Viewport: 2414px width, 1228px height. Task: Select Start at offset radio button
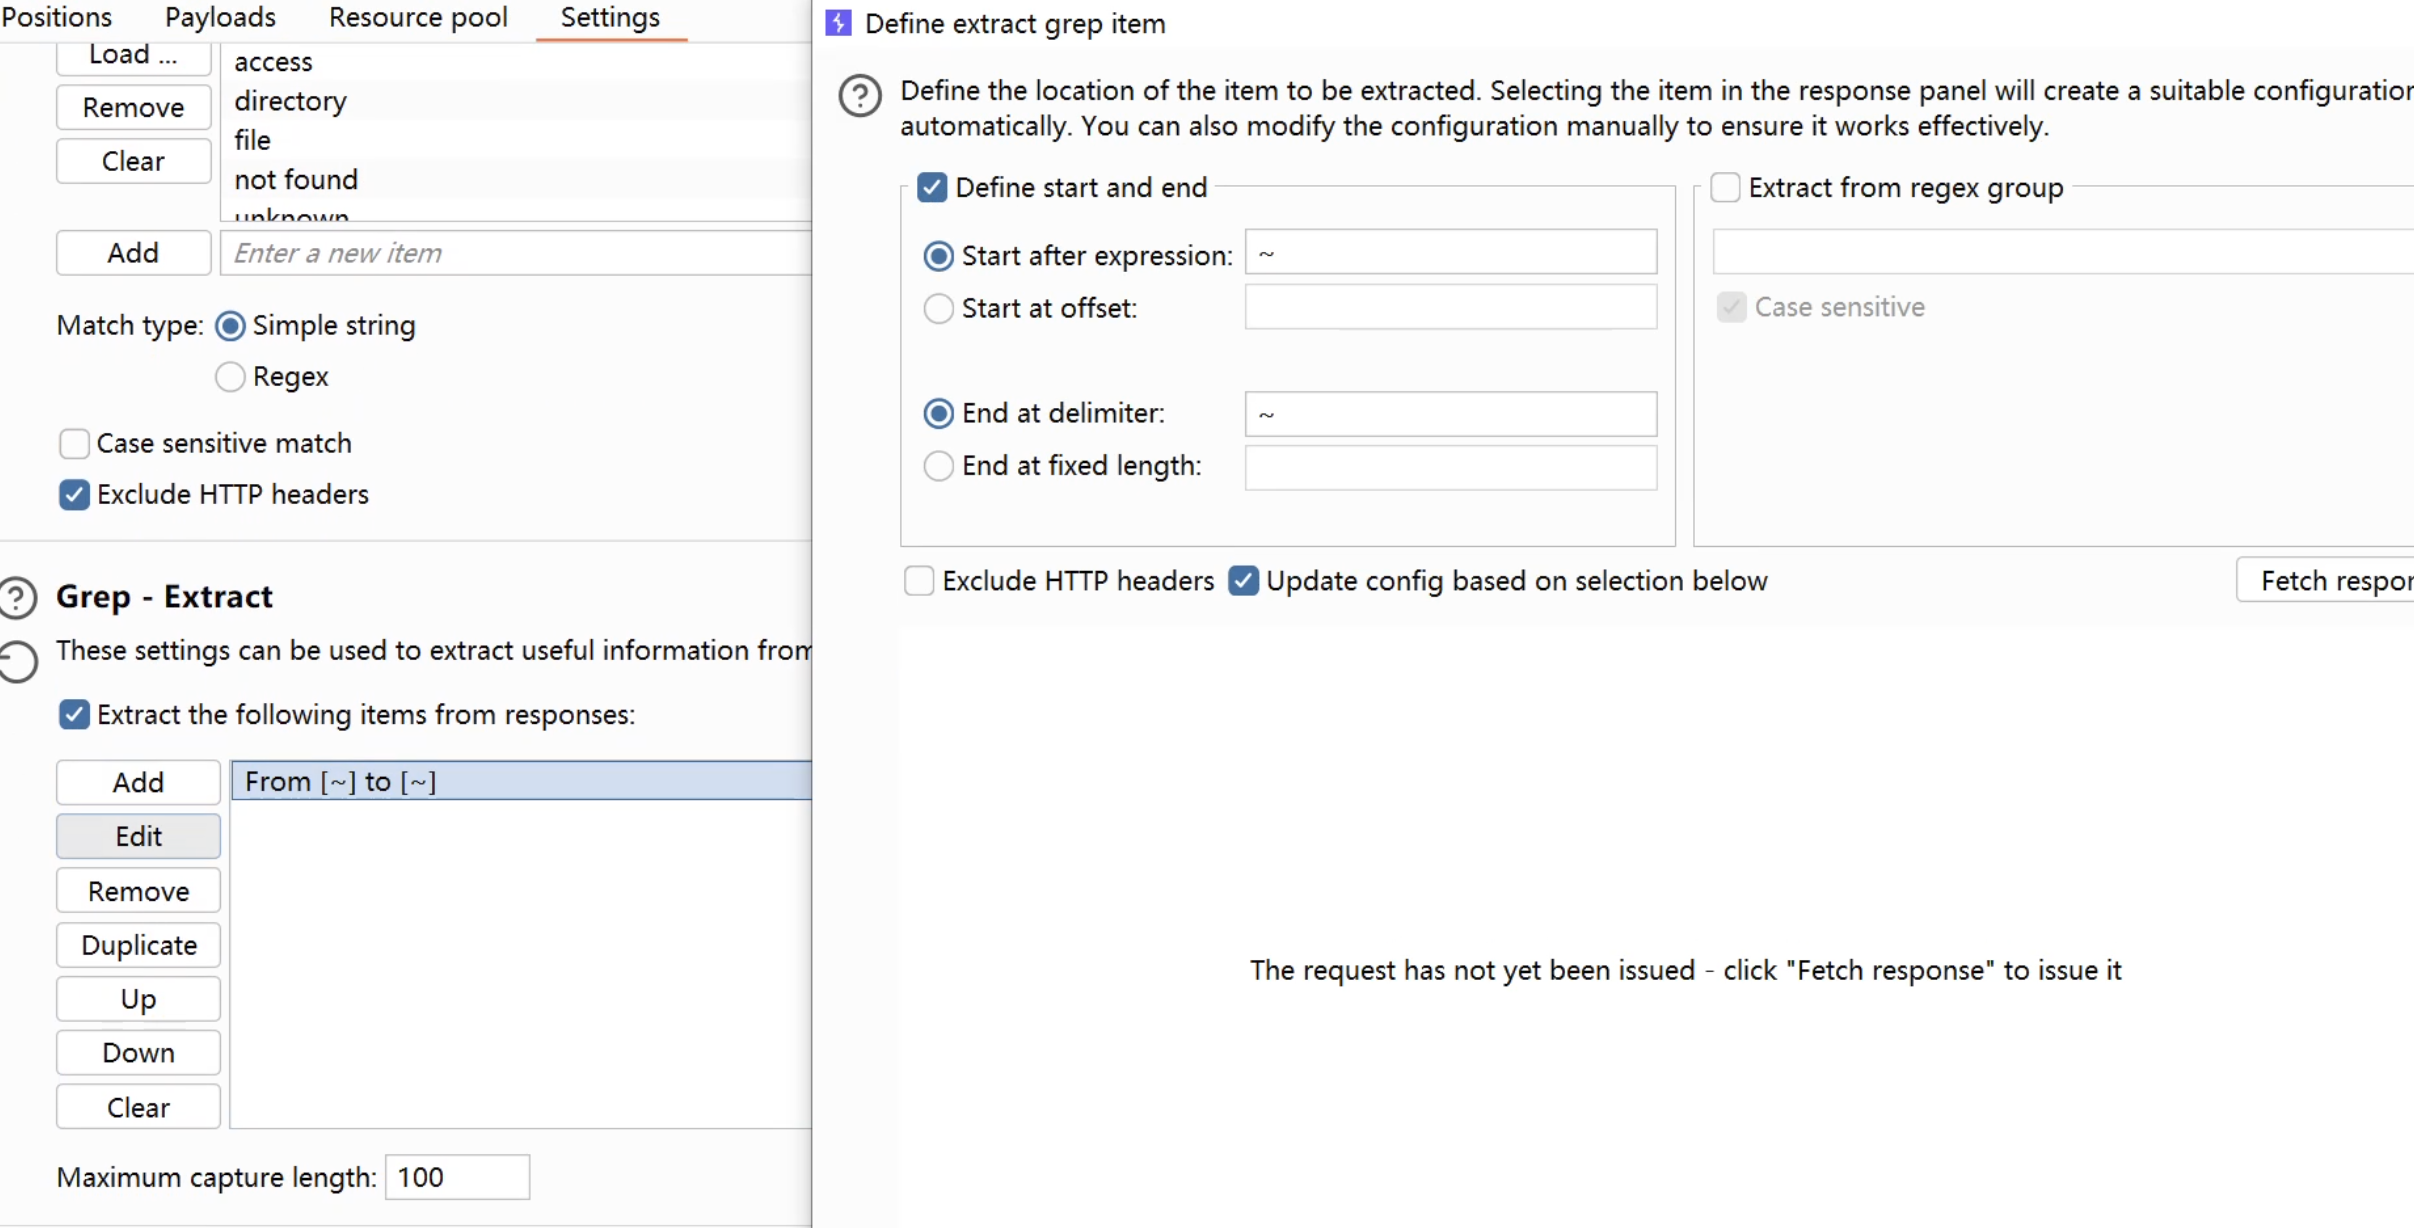938,308
